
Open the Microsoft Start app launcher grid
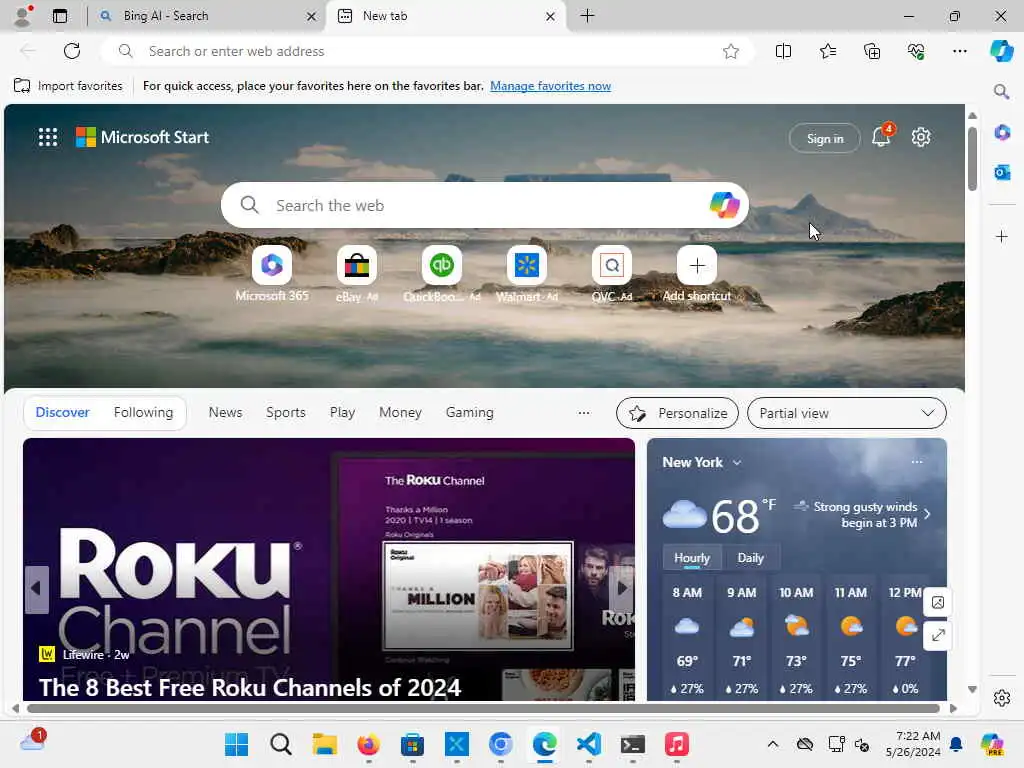tap(48, 137)
